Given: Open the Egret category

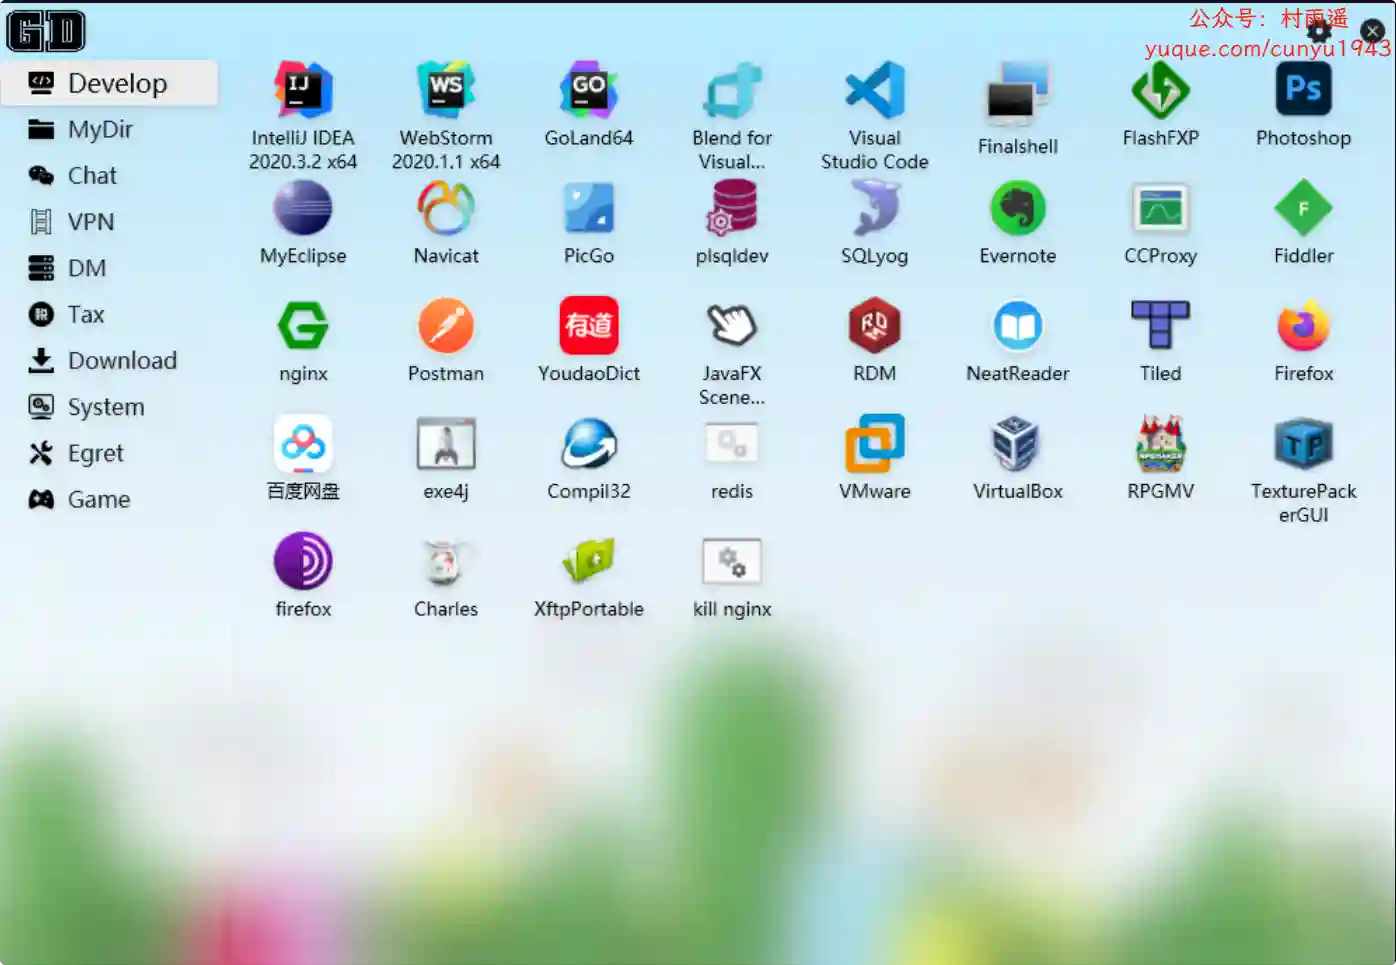Looking at the screenshot, I should click(x=110, y=453).
